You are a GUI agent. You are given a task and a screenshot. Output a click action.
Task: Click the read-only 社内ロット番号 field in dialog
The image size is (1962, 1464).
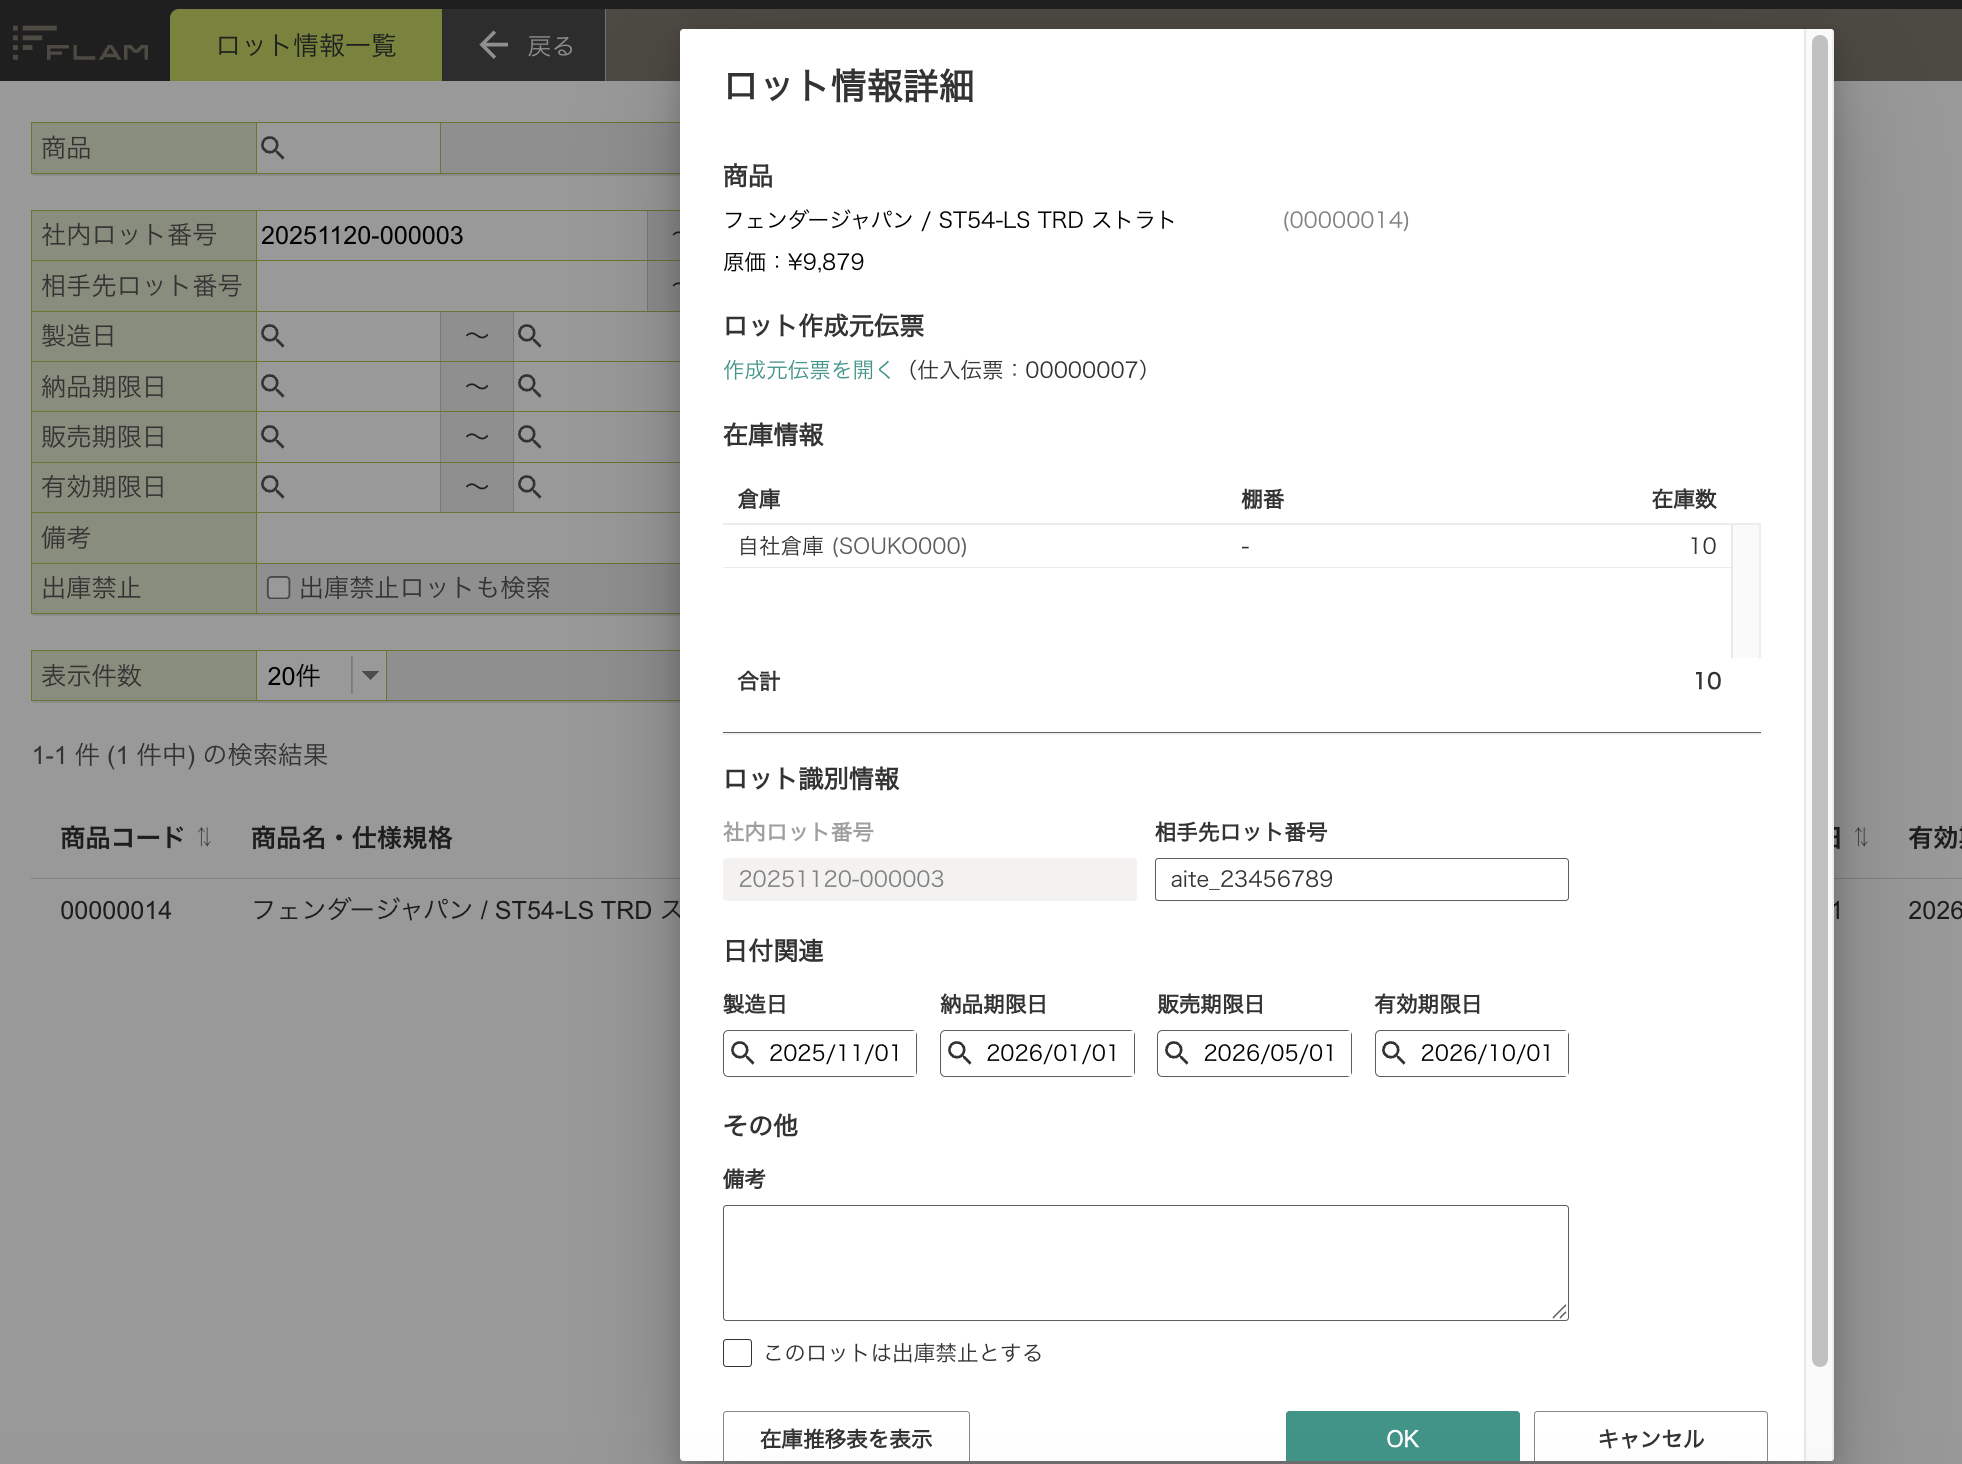click(x=929, y=879)
